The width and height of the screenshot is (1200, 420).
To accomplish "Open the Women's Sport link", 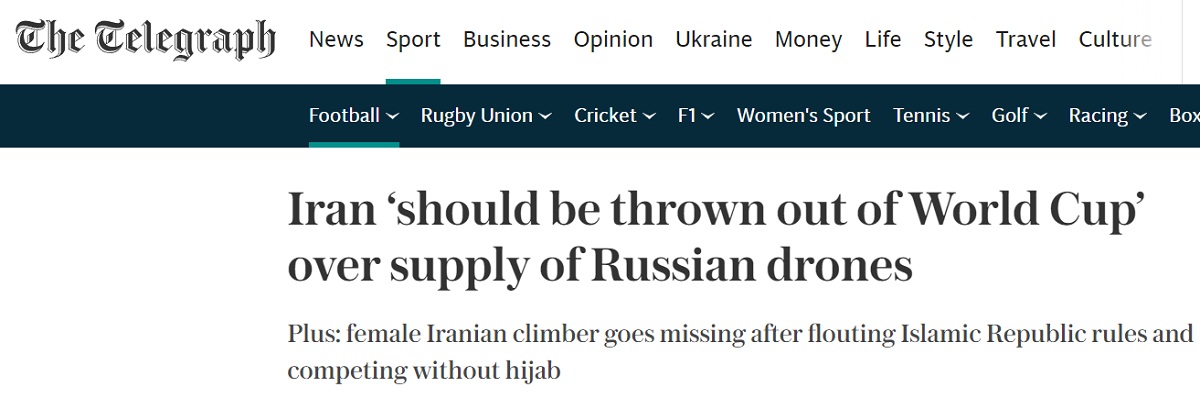I will point(803,116).
